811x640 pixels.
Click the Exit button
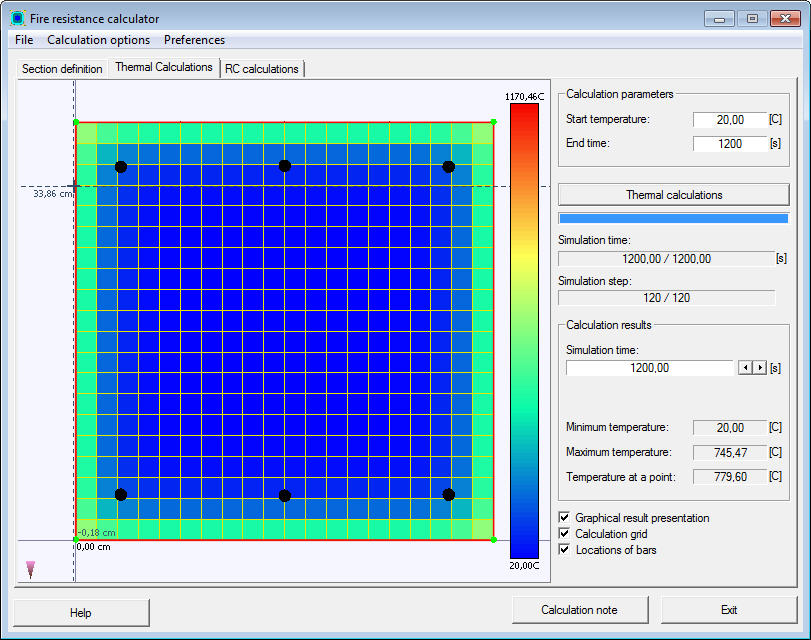coord(729,610)
